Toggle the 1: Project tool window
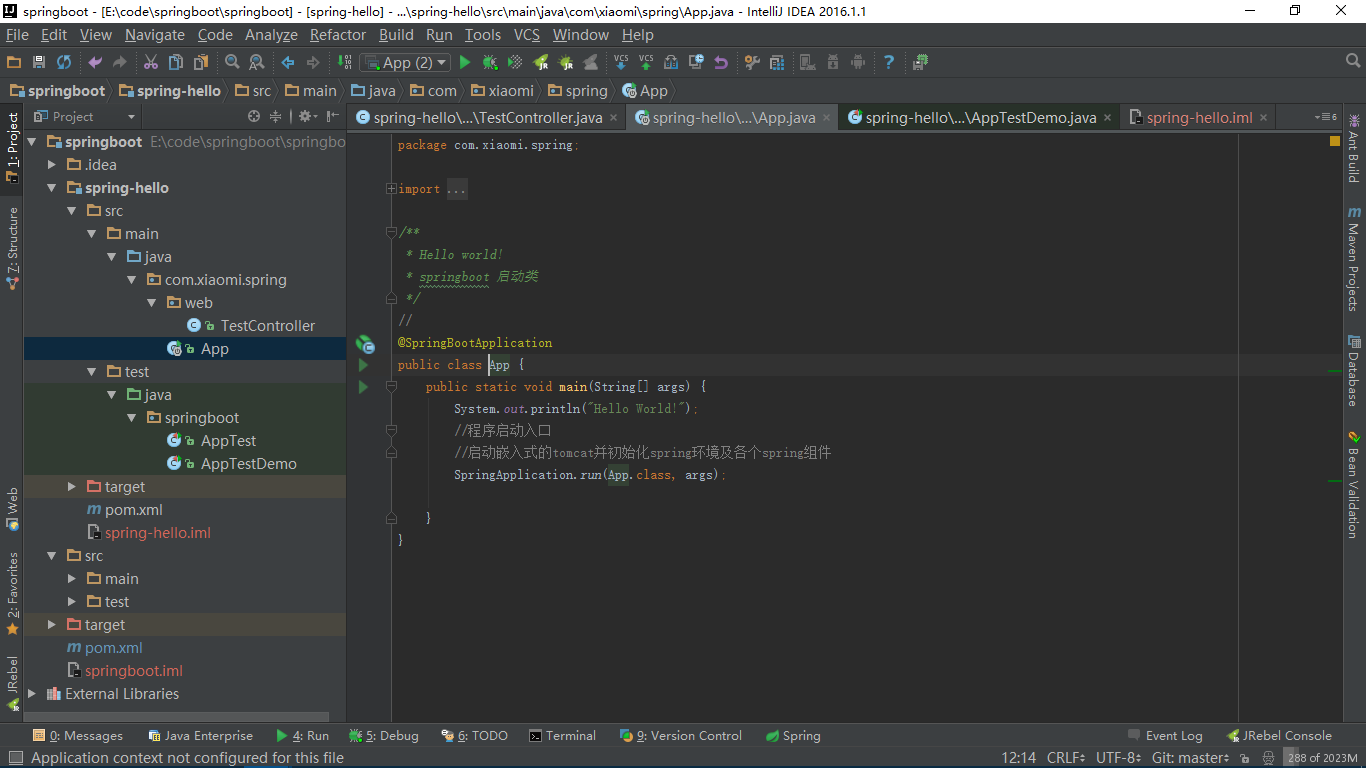 coord(12,148)
